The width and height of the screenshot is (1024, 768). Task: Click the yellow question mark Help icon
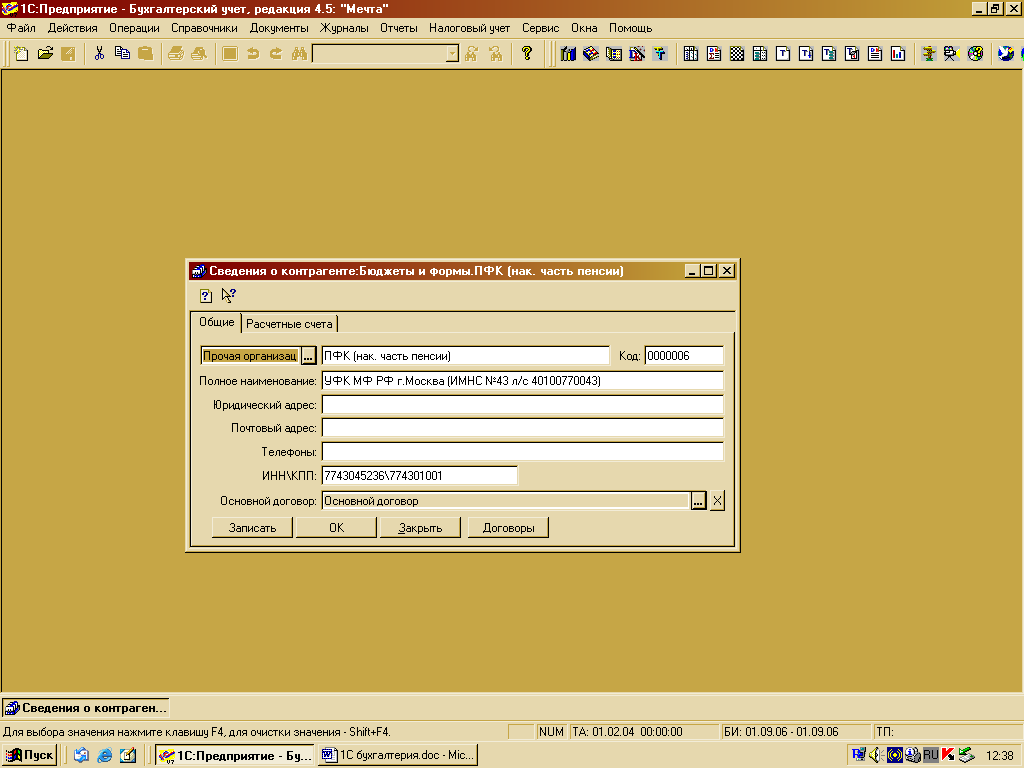click(526, 54)
